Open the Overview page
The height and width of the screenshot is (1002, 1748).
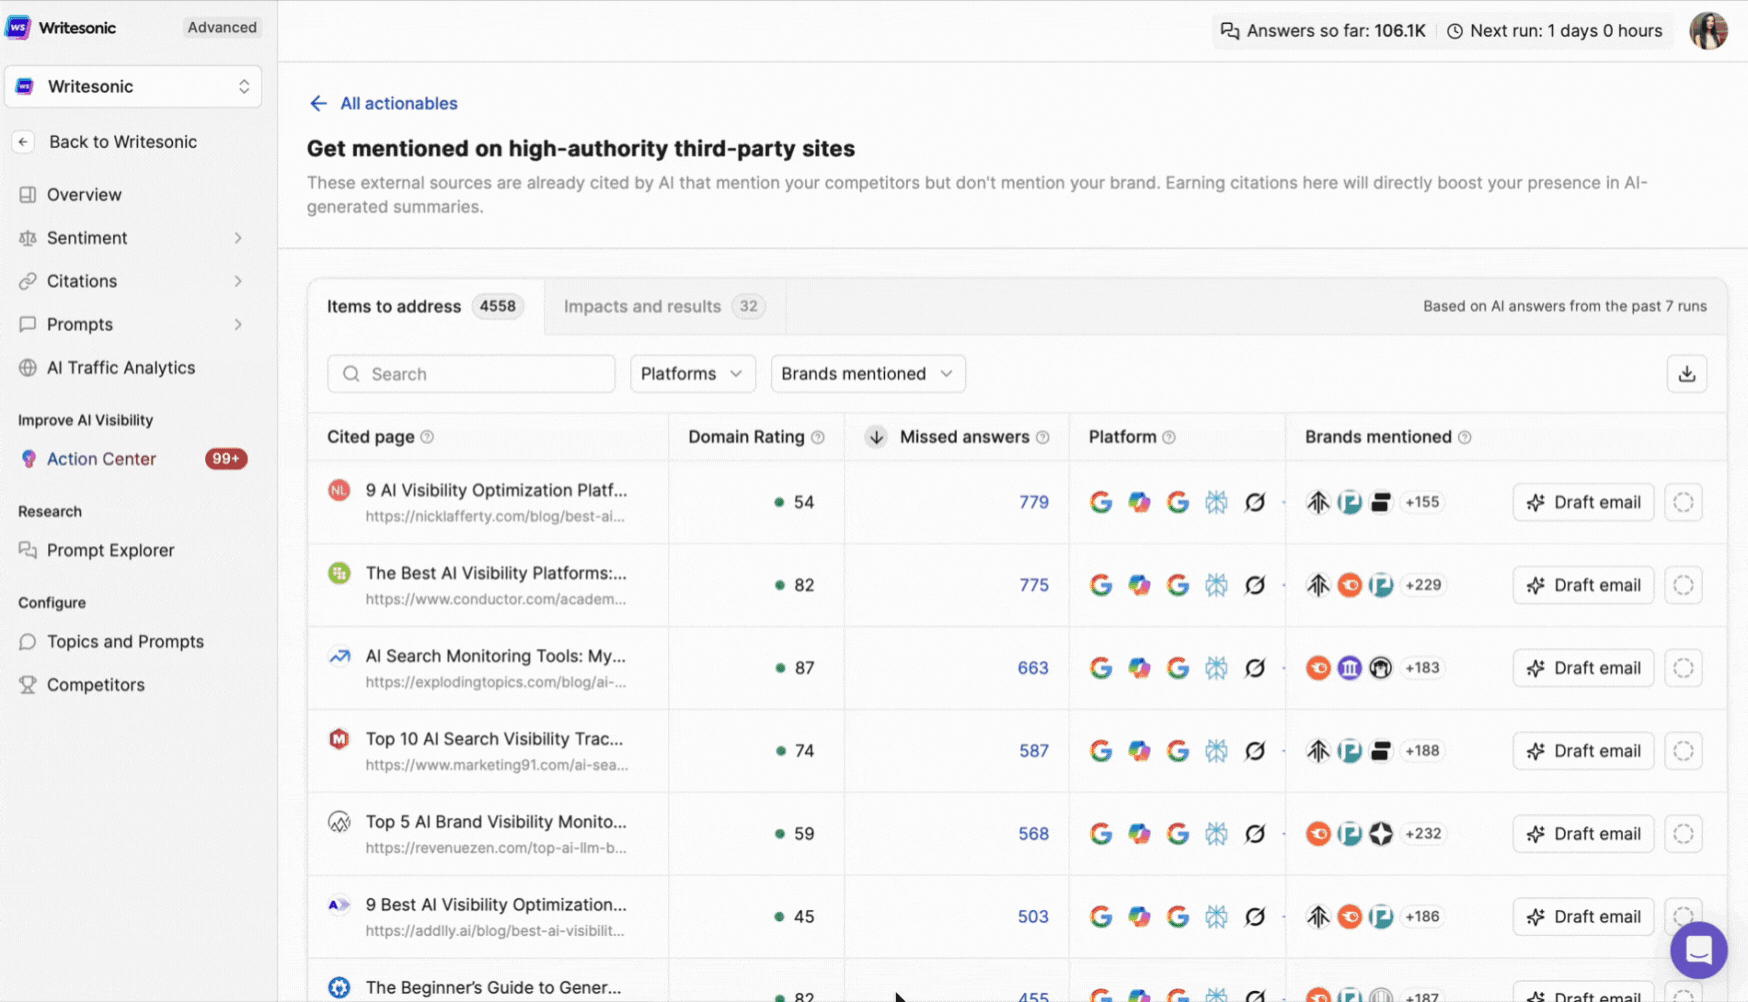coord(84,194)
